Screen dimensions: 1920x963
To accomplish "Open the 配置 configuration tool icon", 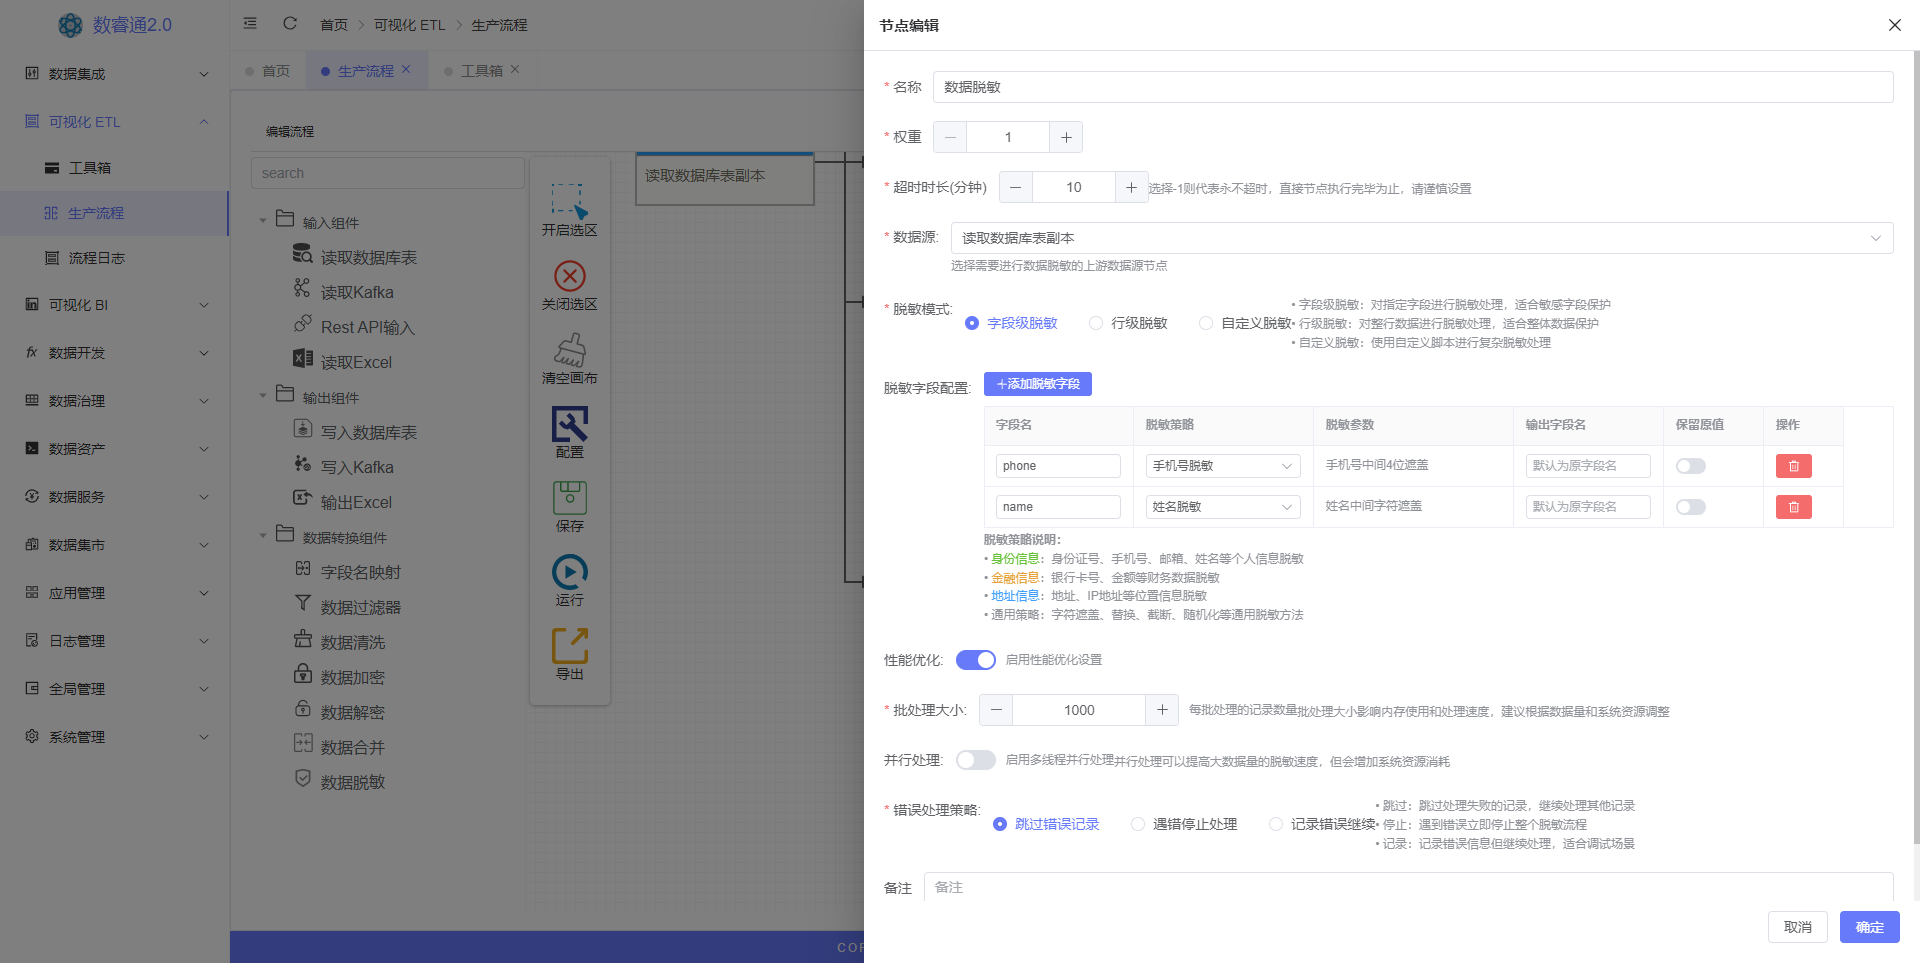I will pyautogui.click(x=569, y=424).
